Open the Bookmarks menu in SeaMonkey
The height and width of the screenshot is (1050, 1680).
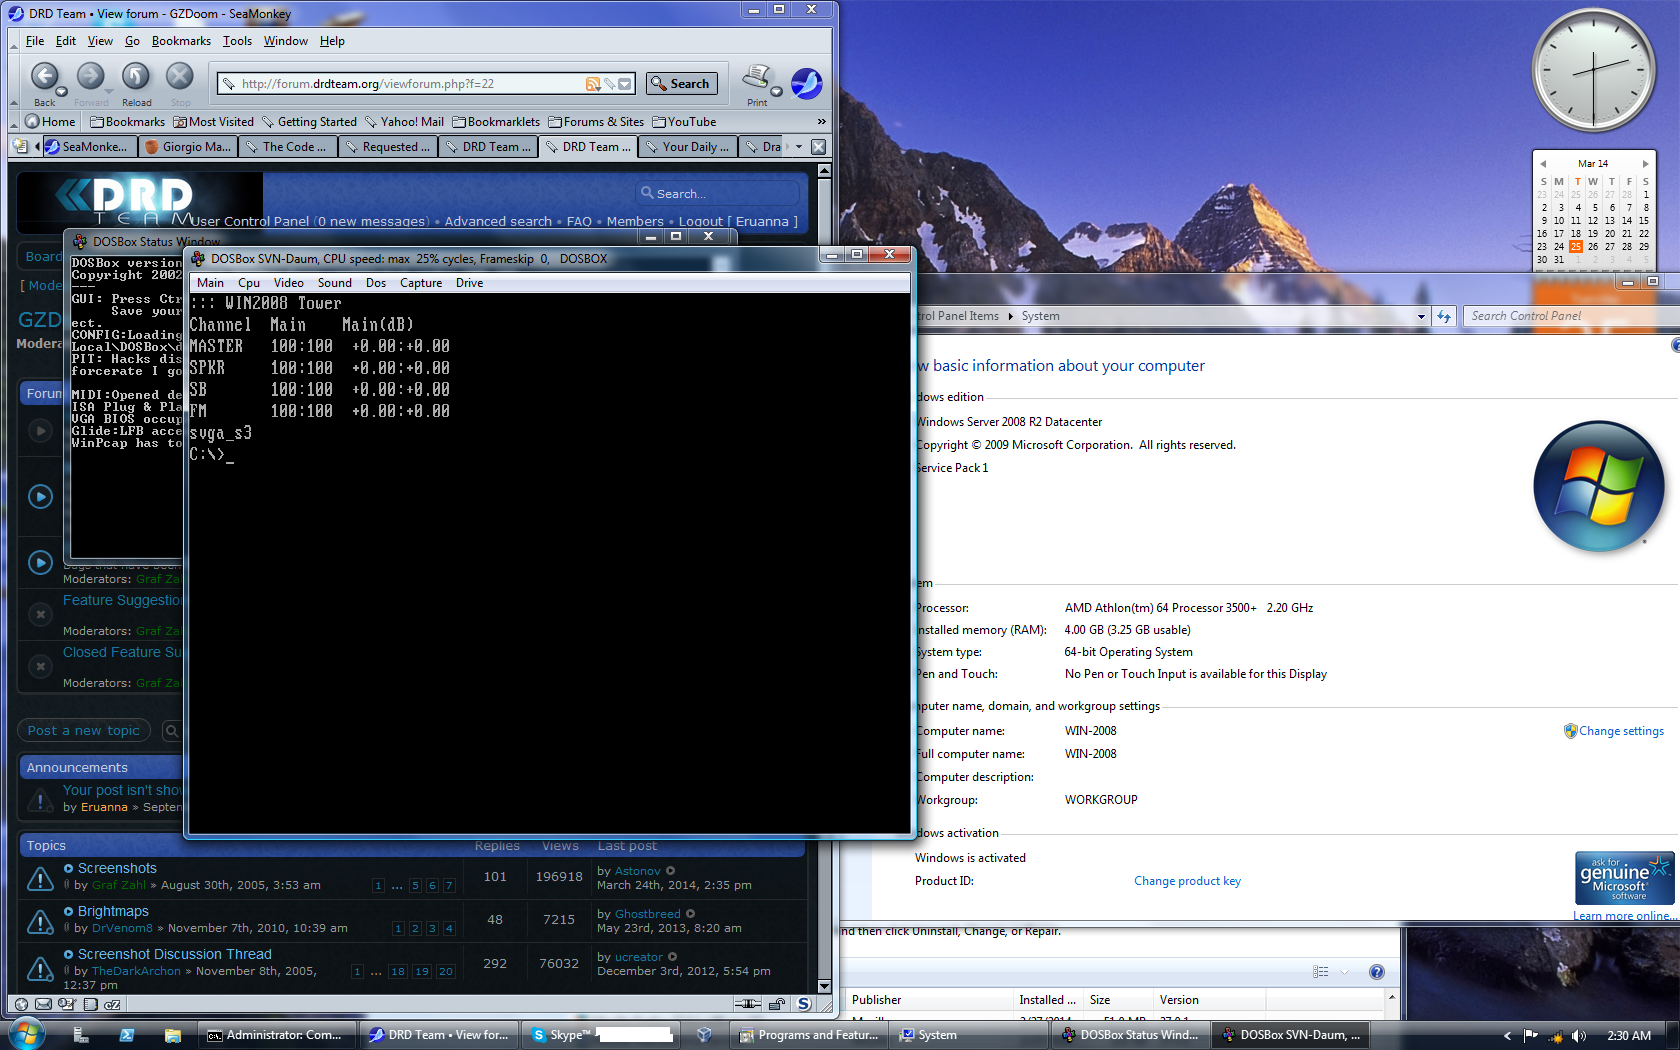click(x=181, y=41)
